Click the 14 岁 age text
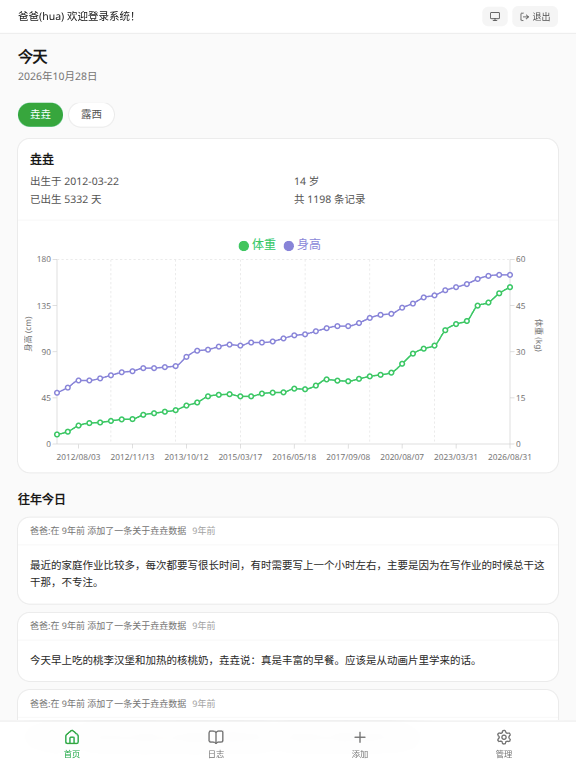 306,181
